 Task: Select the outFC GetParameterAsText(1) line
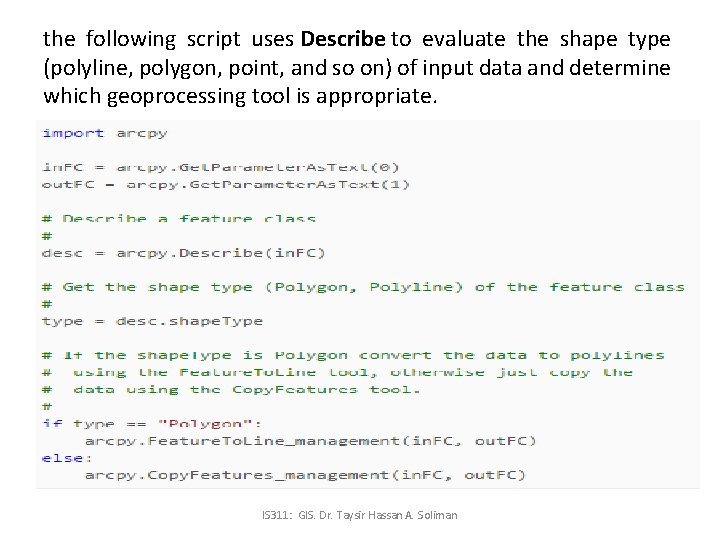click(x=225, y=184)
